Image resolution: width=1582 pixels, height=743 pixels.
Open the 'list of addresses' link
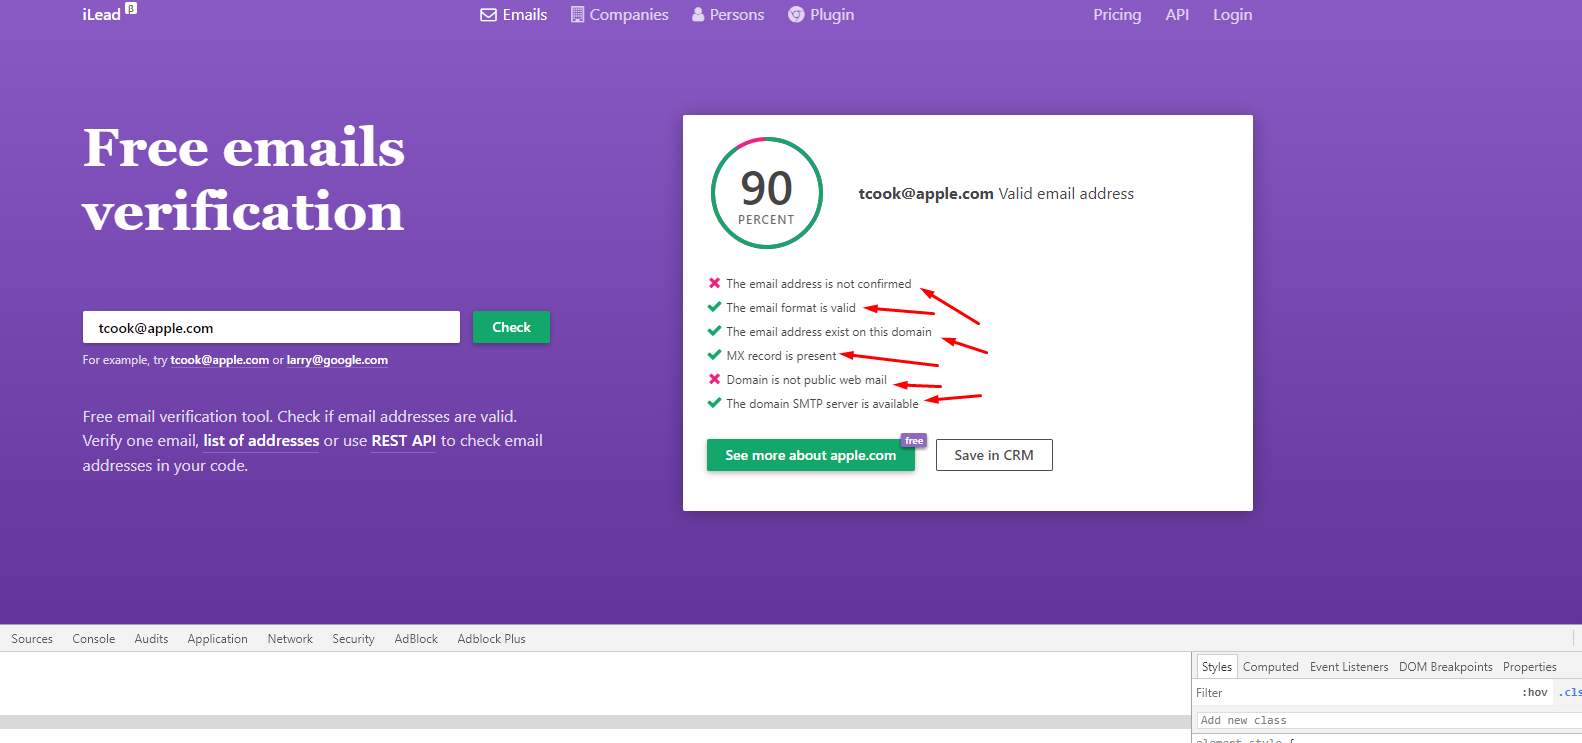pyautogui.click(x=261, y=441)
